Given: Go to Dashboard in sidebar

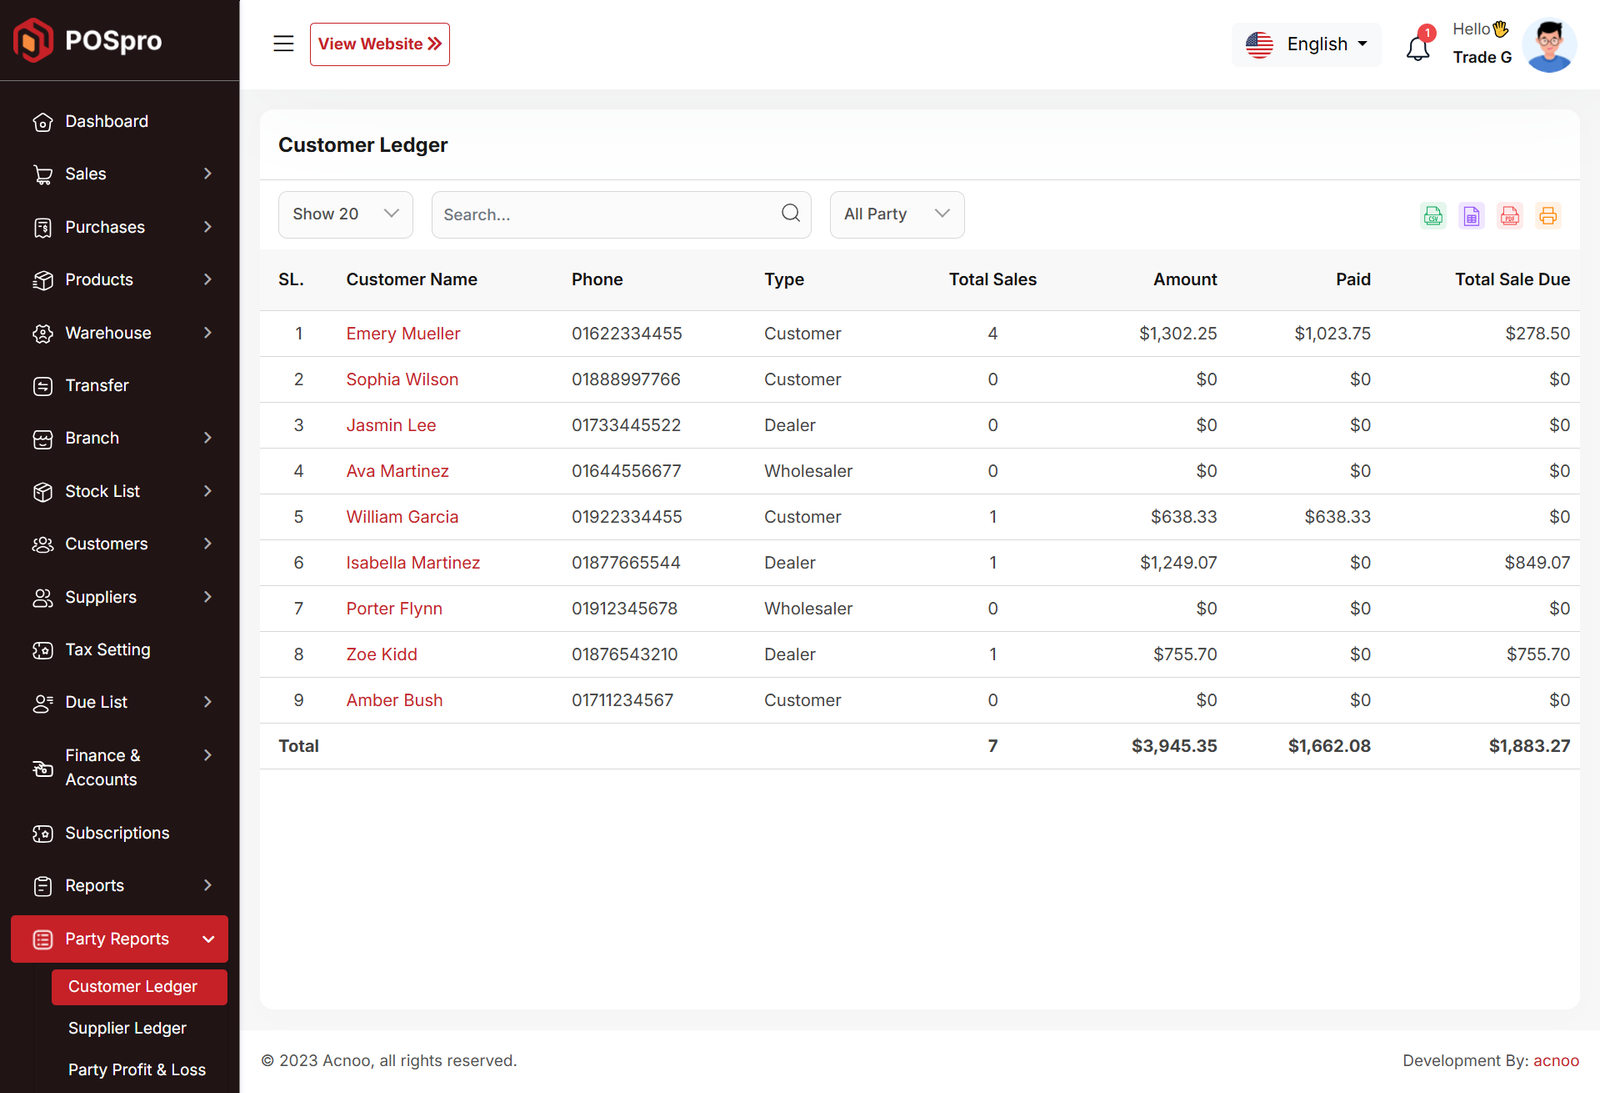Looking at the screenshot, I should click(107, 122).
